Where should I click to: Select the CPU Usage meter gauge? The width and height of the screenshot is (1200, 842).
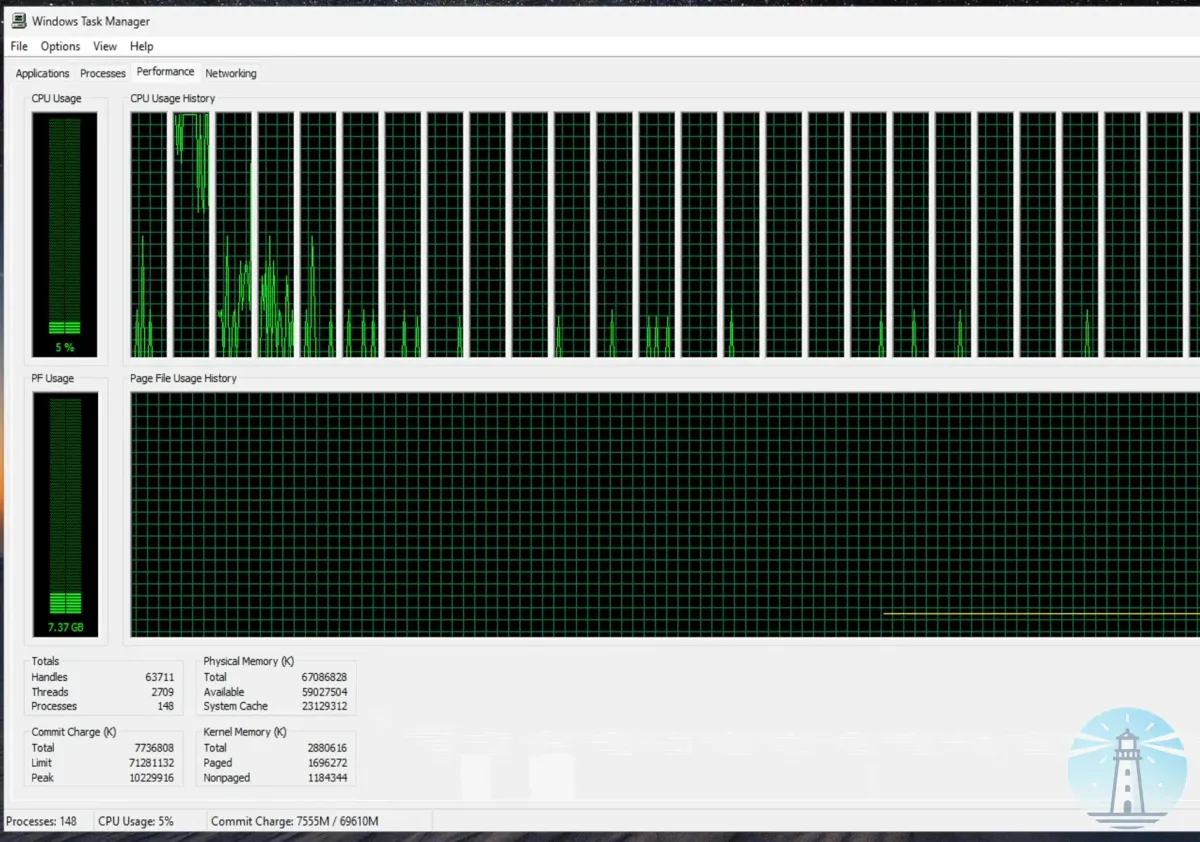point(65,230)
